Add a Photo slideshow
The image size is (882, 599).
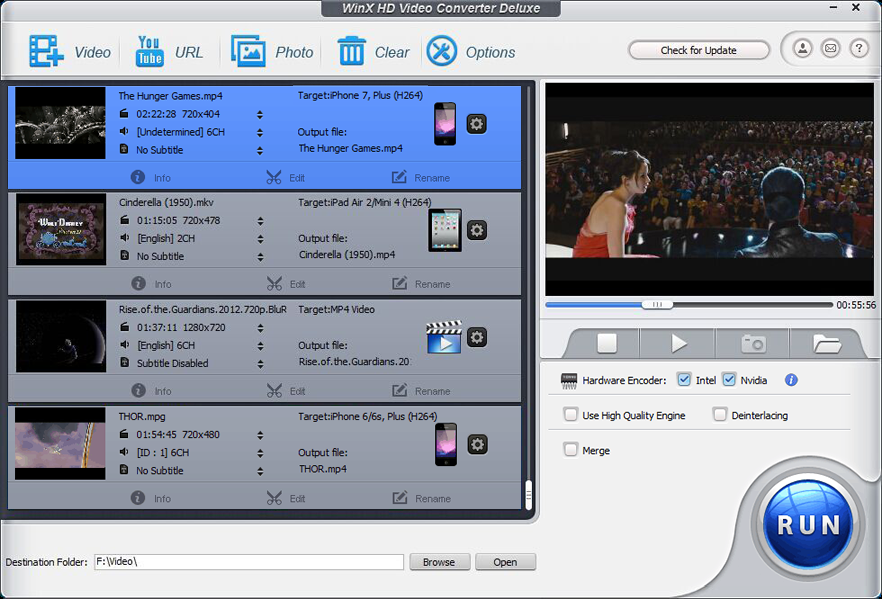click(248, 52)
